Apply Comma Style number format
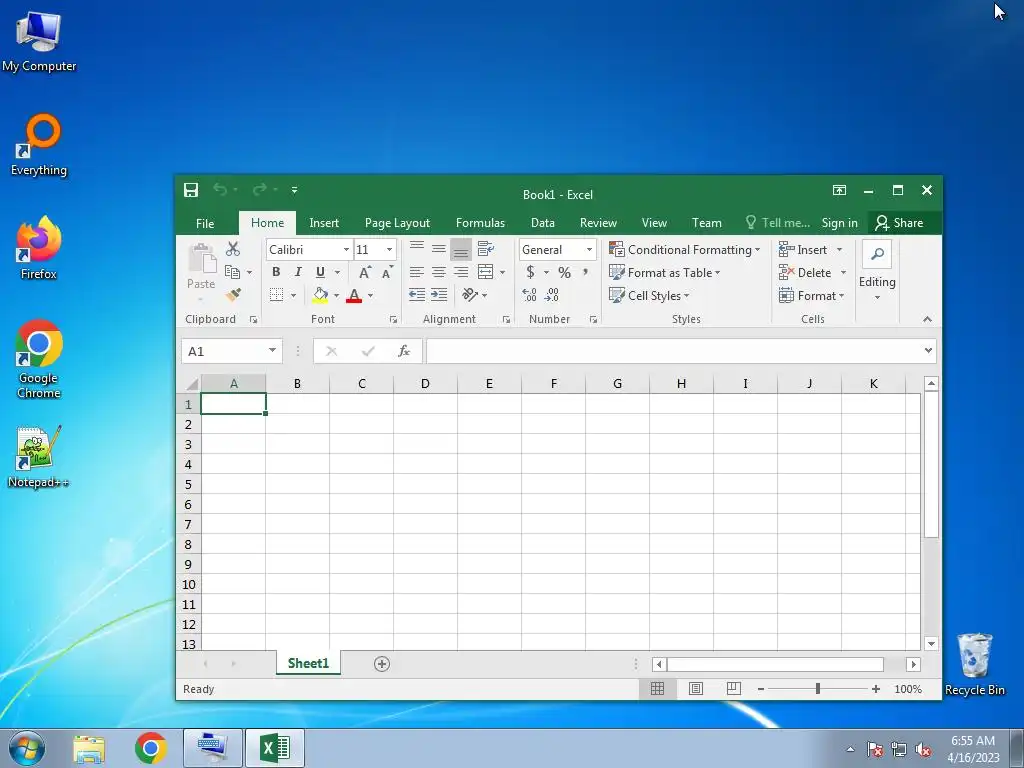This screenshot has width=1024, height=768. click(585, 272)
